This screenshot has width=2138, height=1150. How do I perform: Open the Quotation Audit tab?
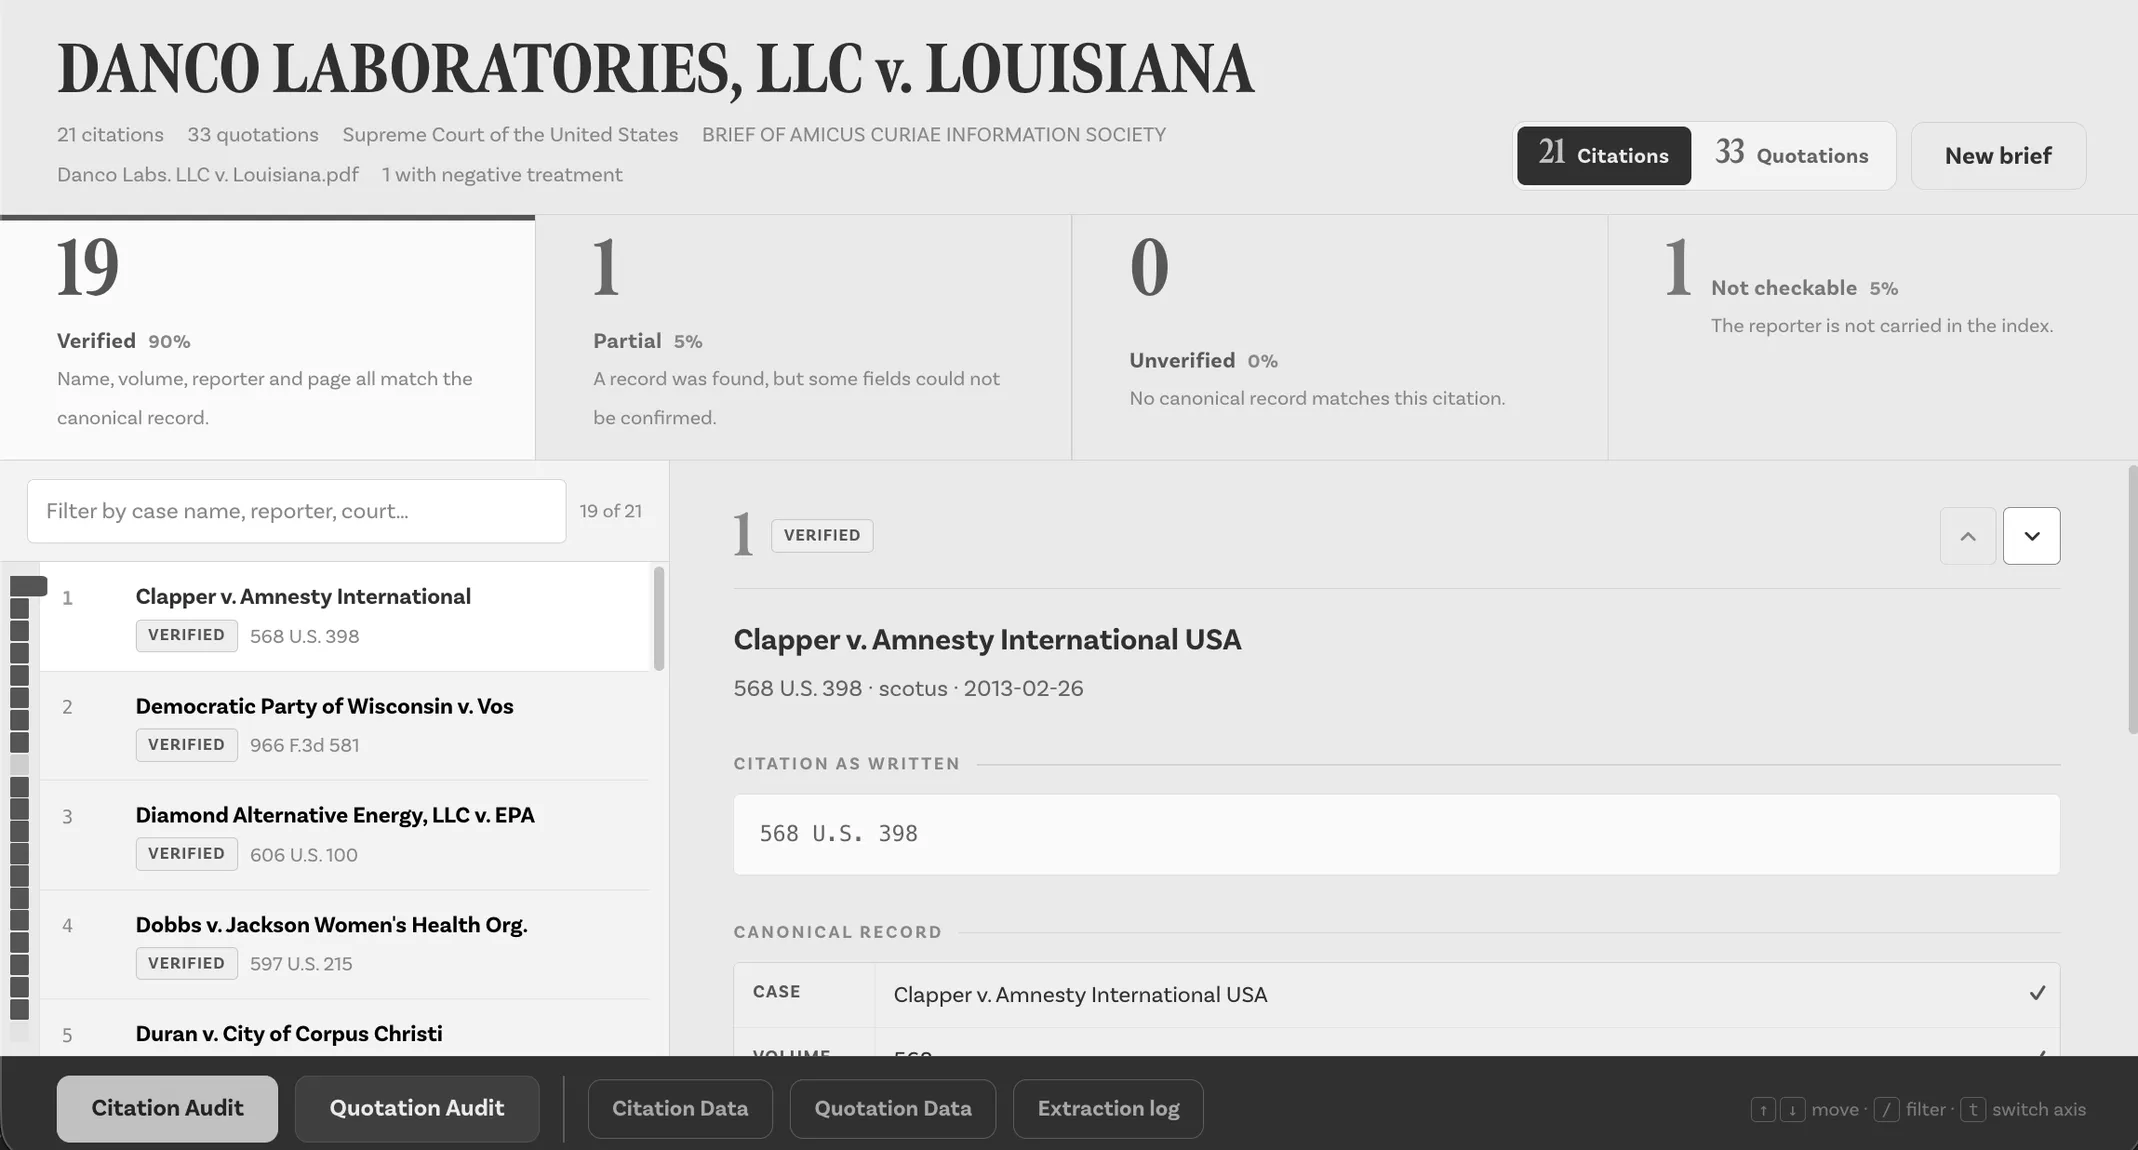[x=417, y=1108]
